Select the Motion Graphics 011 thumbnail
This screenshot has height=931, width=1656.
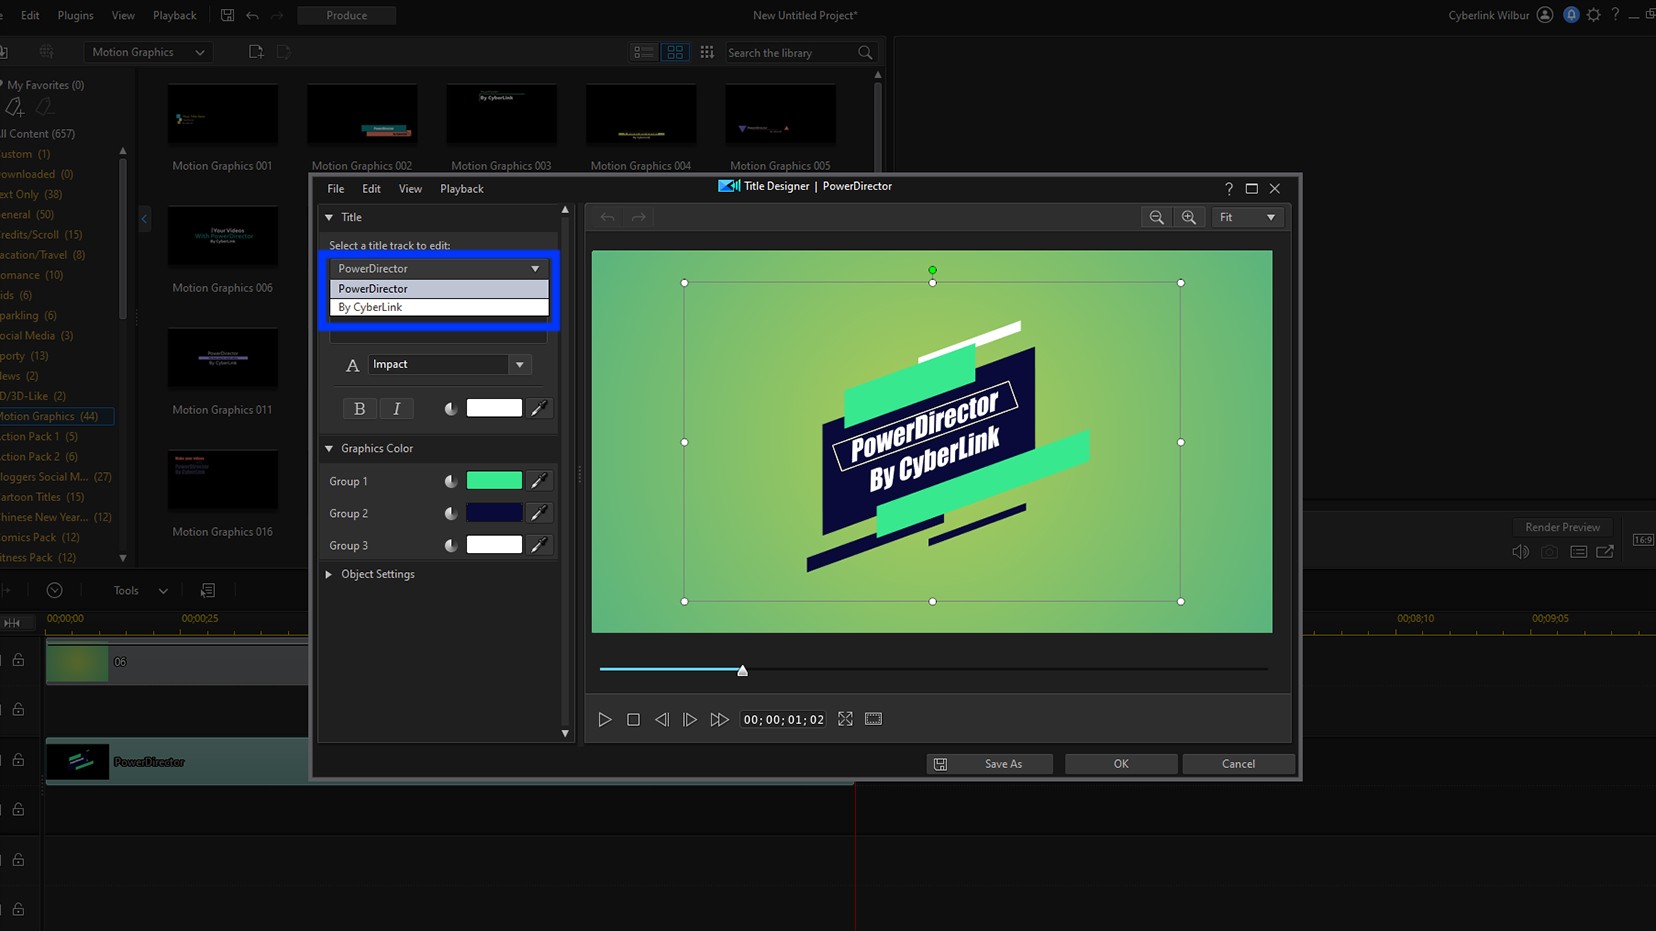pos(222,358)
